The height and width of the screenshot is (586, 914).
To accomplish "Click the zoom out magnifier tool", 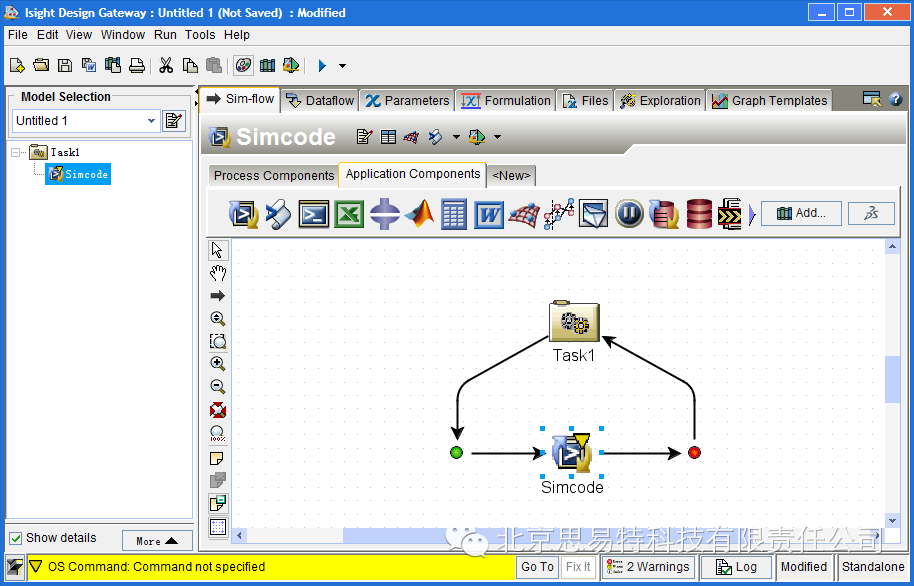I will point(217,387).
